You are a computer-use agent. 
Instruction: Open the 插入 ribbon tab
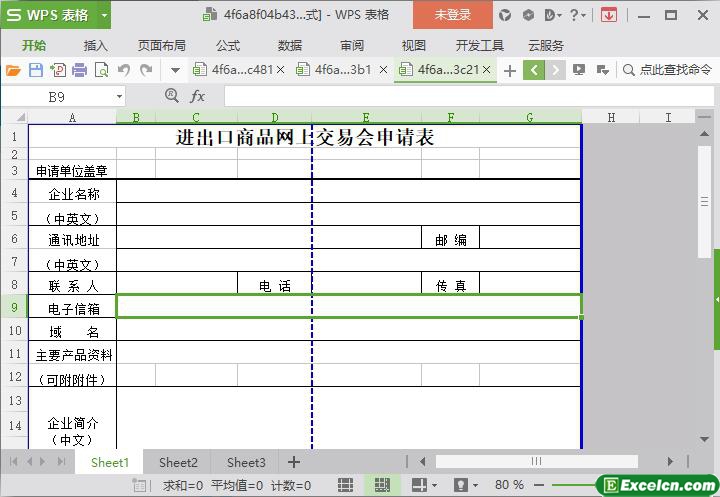96,45
